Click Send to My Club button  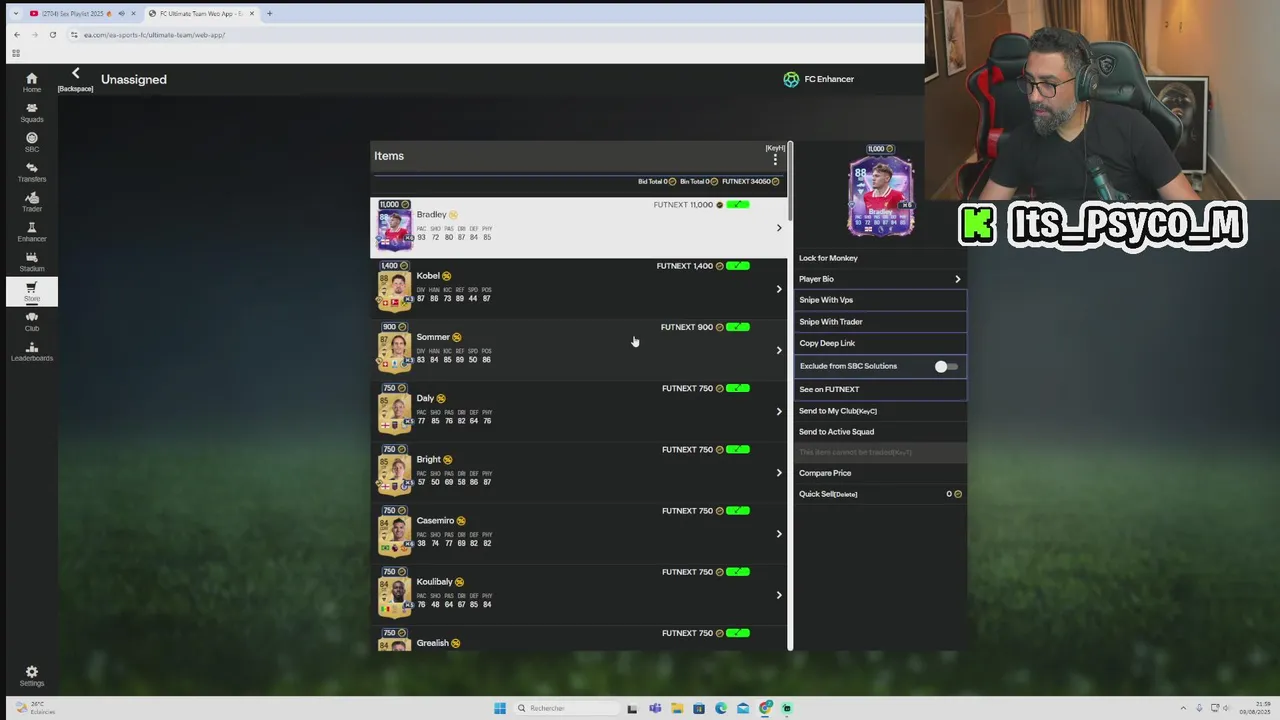pyautogui.click(x=880, y=411)
